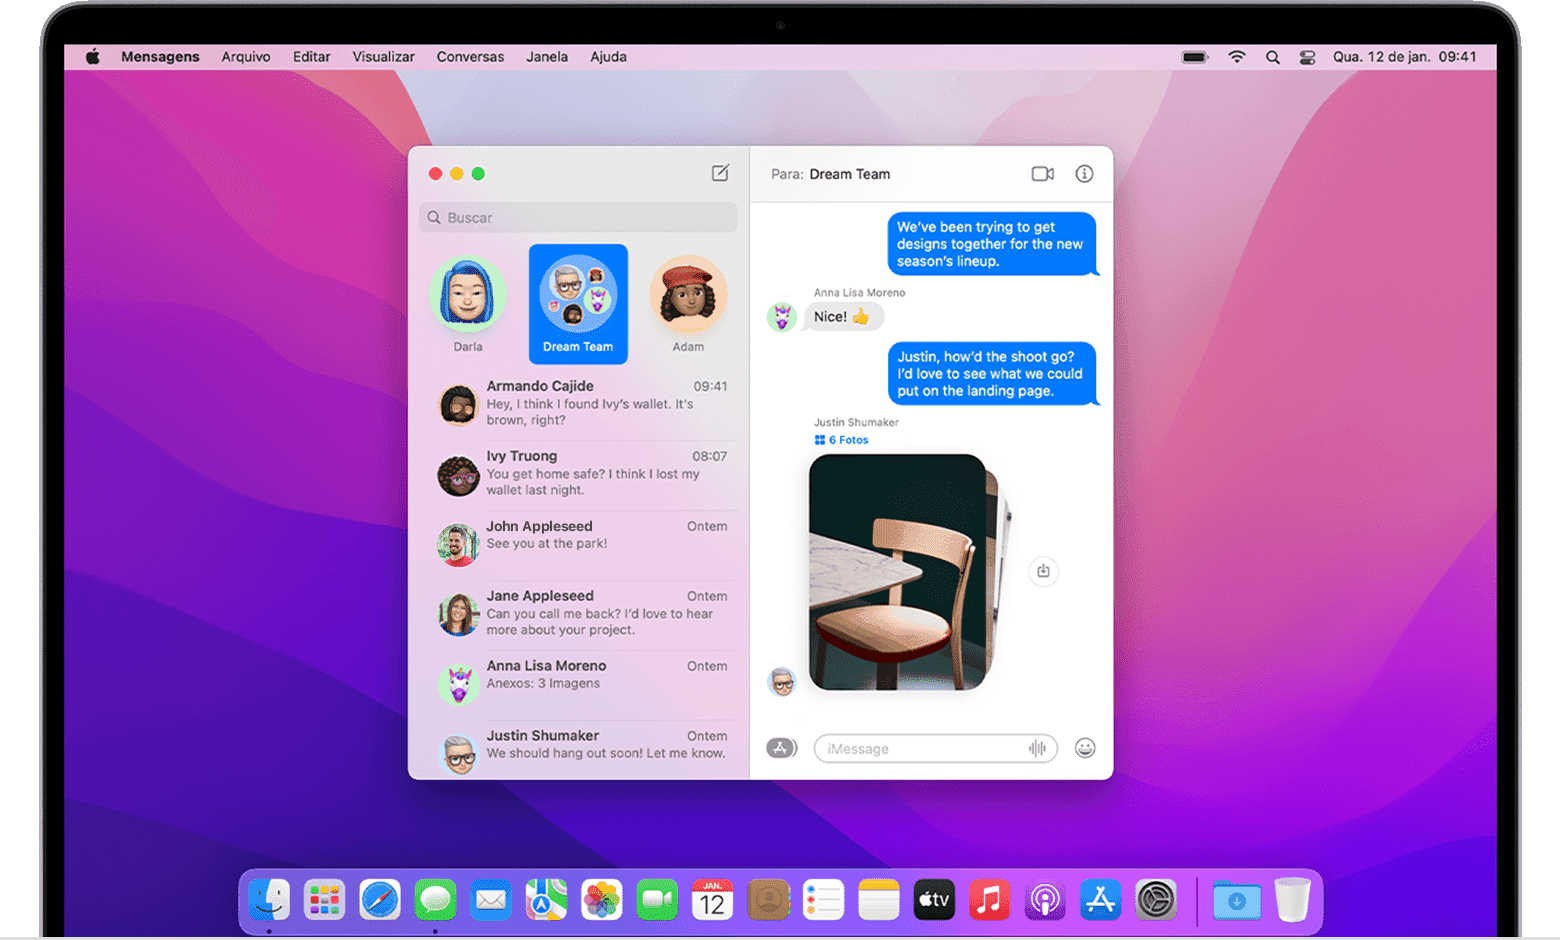Download the shared chair photo
Viewport: 1560px width, 940px height.
point(1044,571)
